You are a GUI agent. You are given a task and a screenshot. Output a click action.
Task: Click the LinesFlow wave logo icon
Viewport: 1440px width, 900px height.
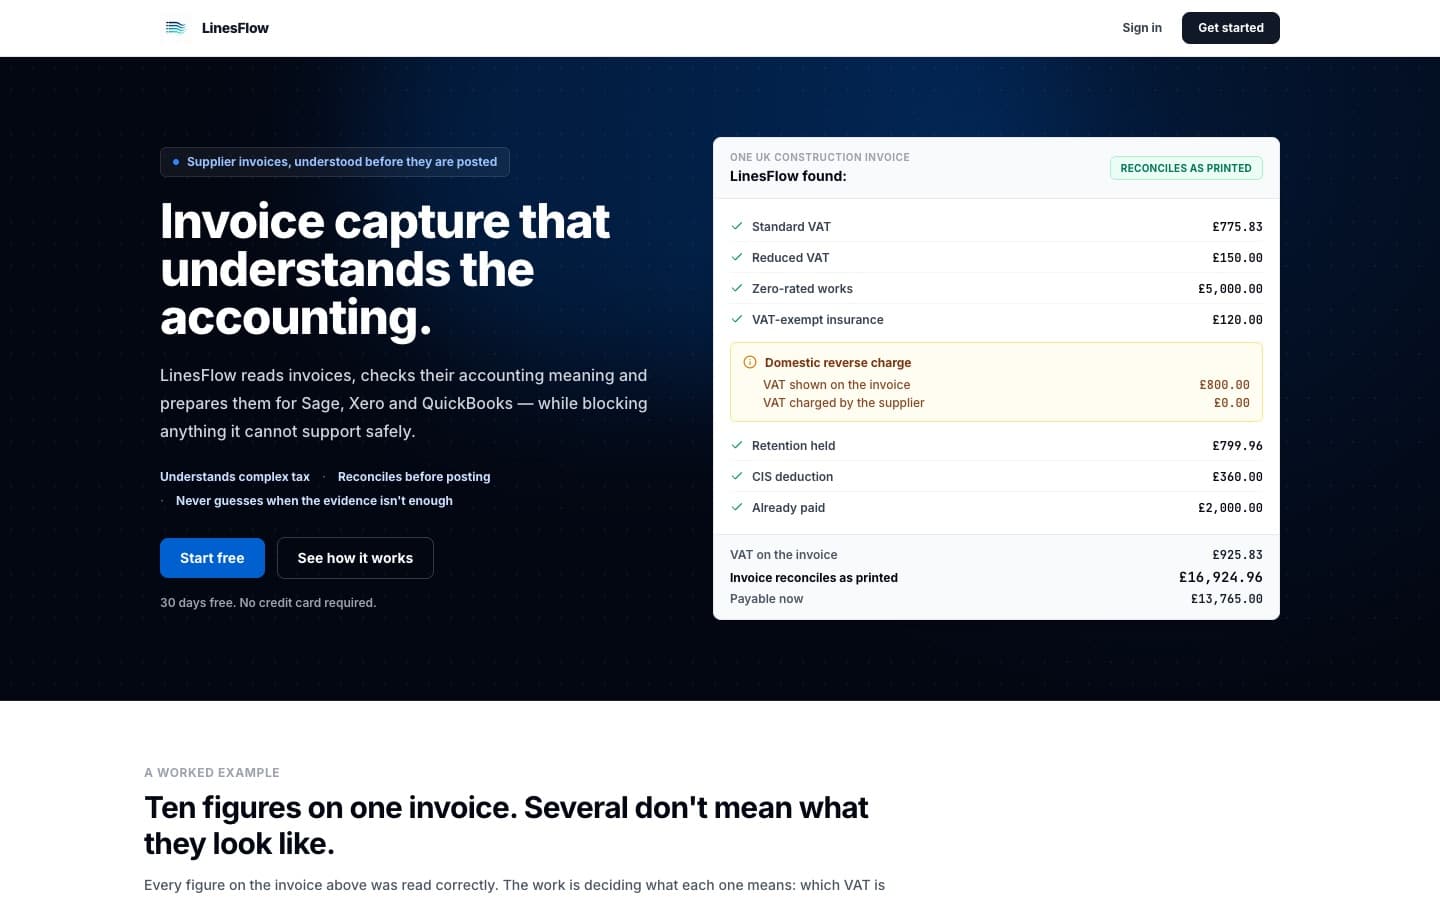point(175,28)
